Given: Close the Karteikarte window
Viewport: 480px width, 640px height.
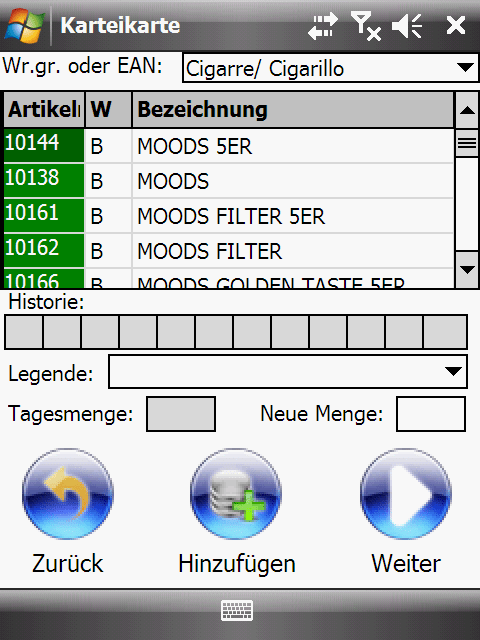Looking at the screenshot, I should coord(456,25).
